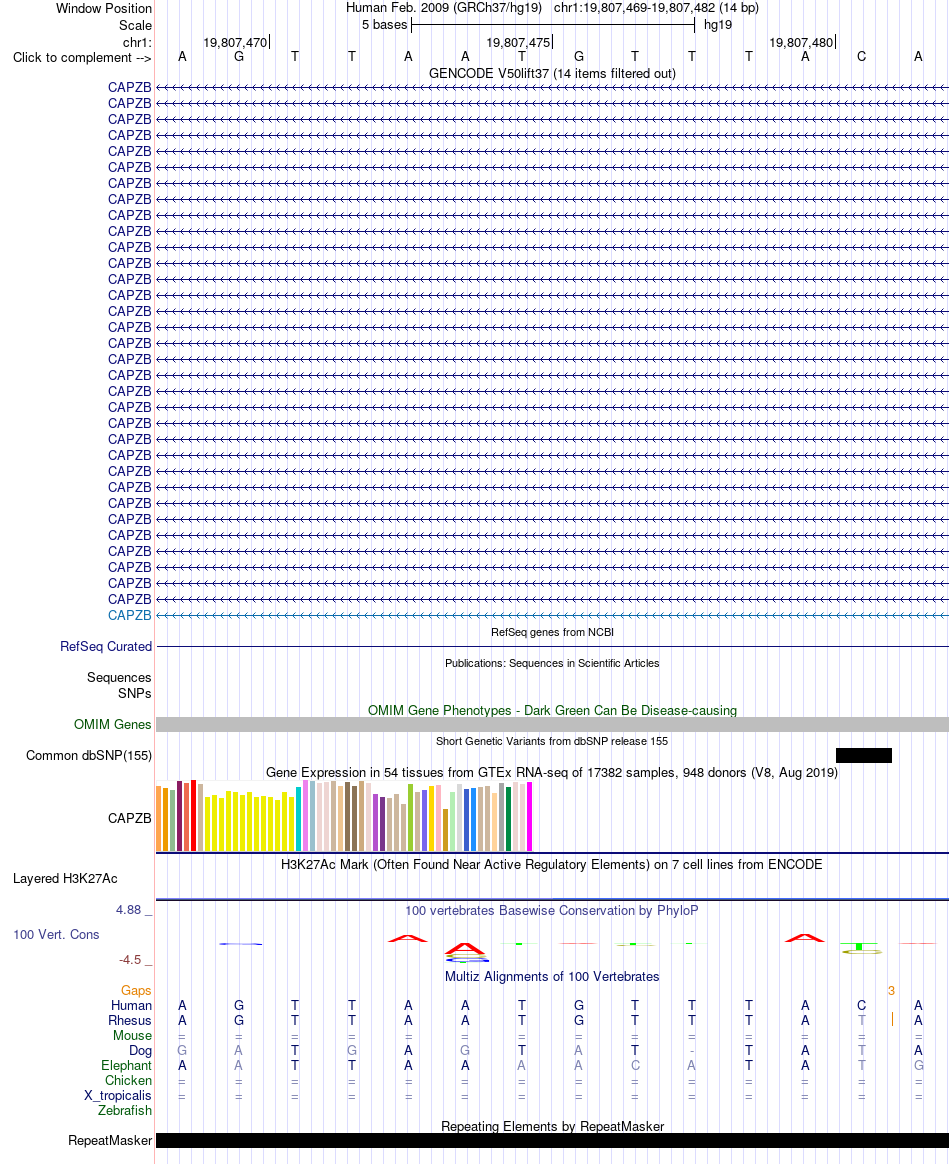The height and width of the screenshot is (1164, 950).
Task: Click the hg19 label beside the scale bar
Action: tap(718, 25)
